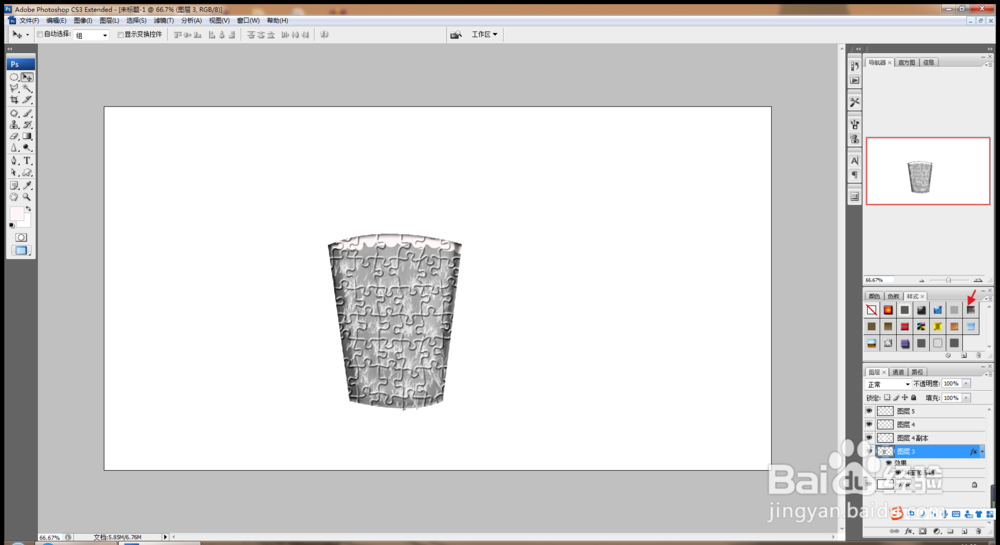Select the Brush tool
Image resolution: width=1000 pixels, height=545 pixels.
point(27,113)
